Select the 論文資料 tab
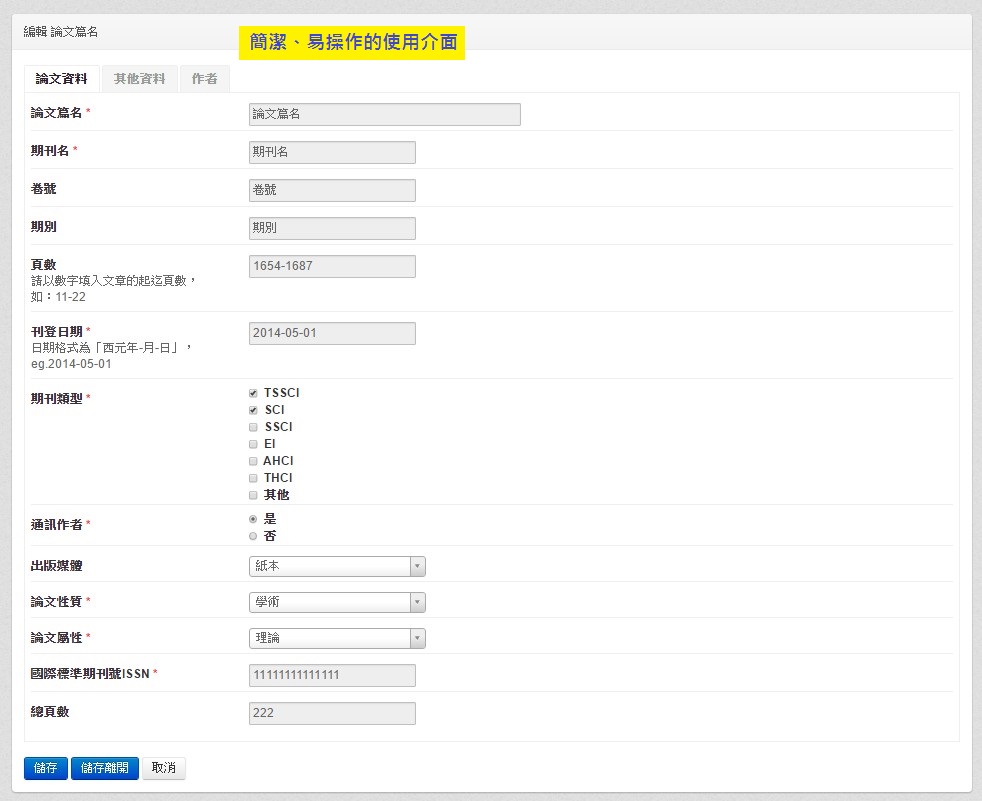982x801 pixels. click(x=61, y=79)
